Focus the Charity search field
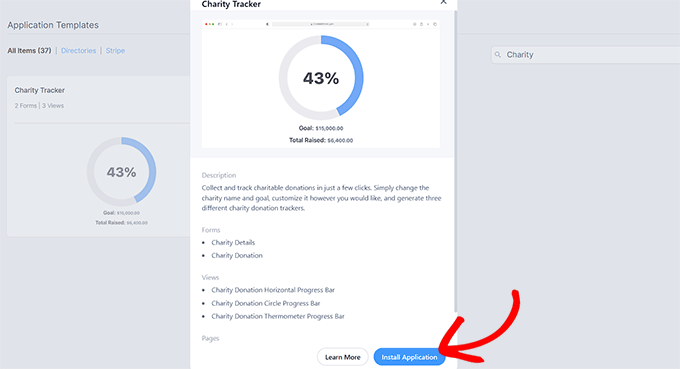 click(x=585, y=55)
